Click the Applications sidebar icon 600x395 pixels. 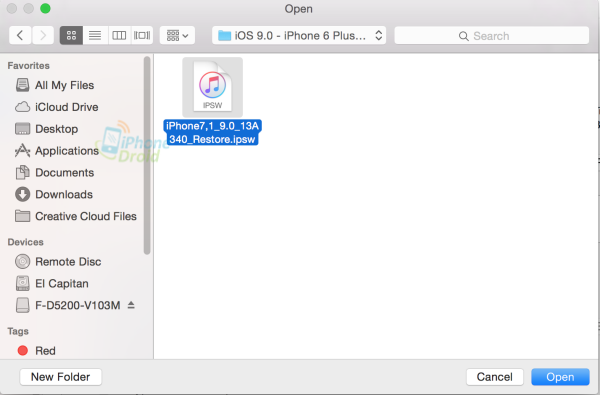22,150
